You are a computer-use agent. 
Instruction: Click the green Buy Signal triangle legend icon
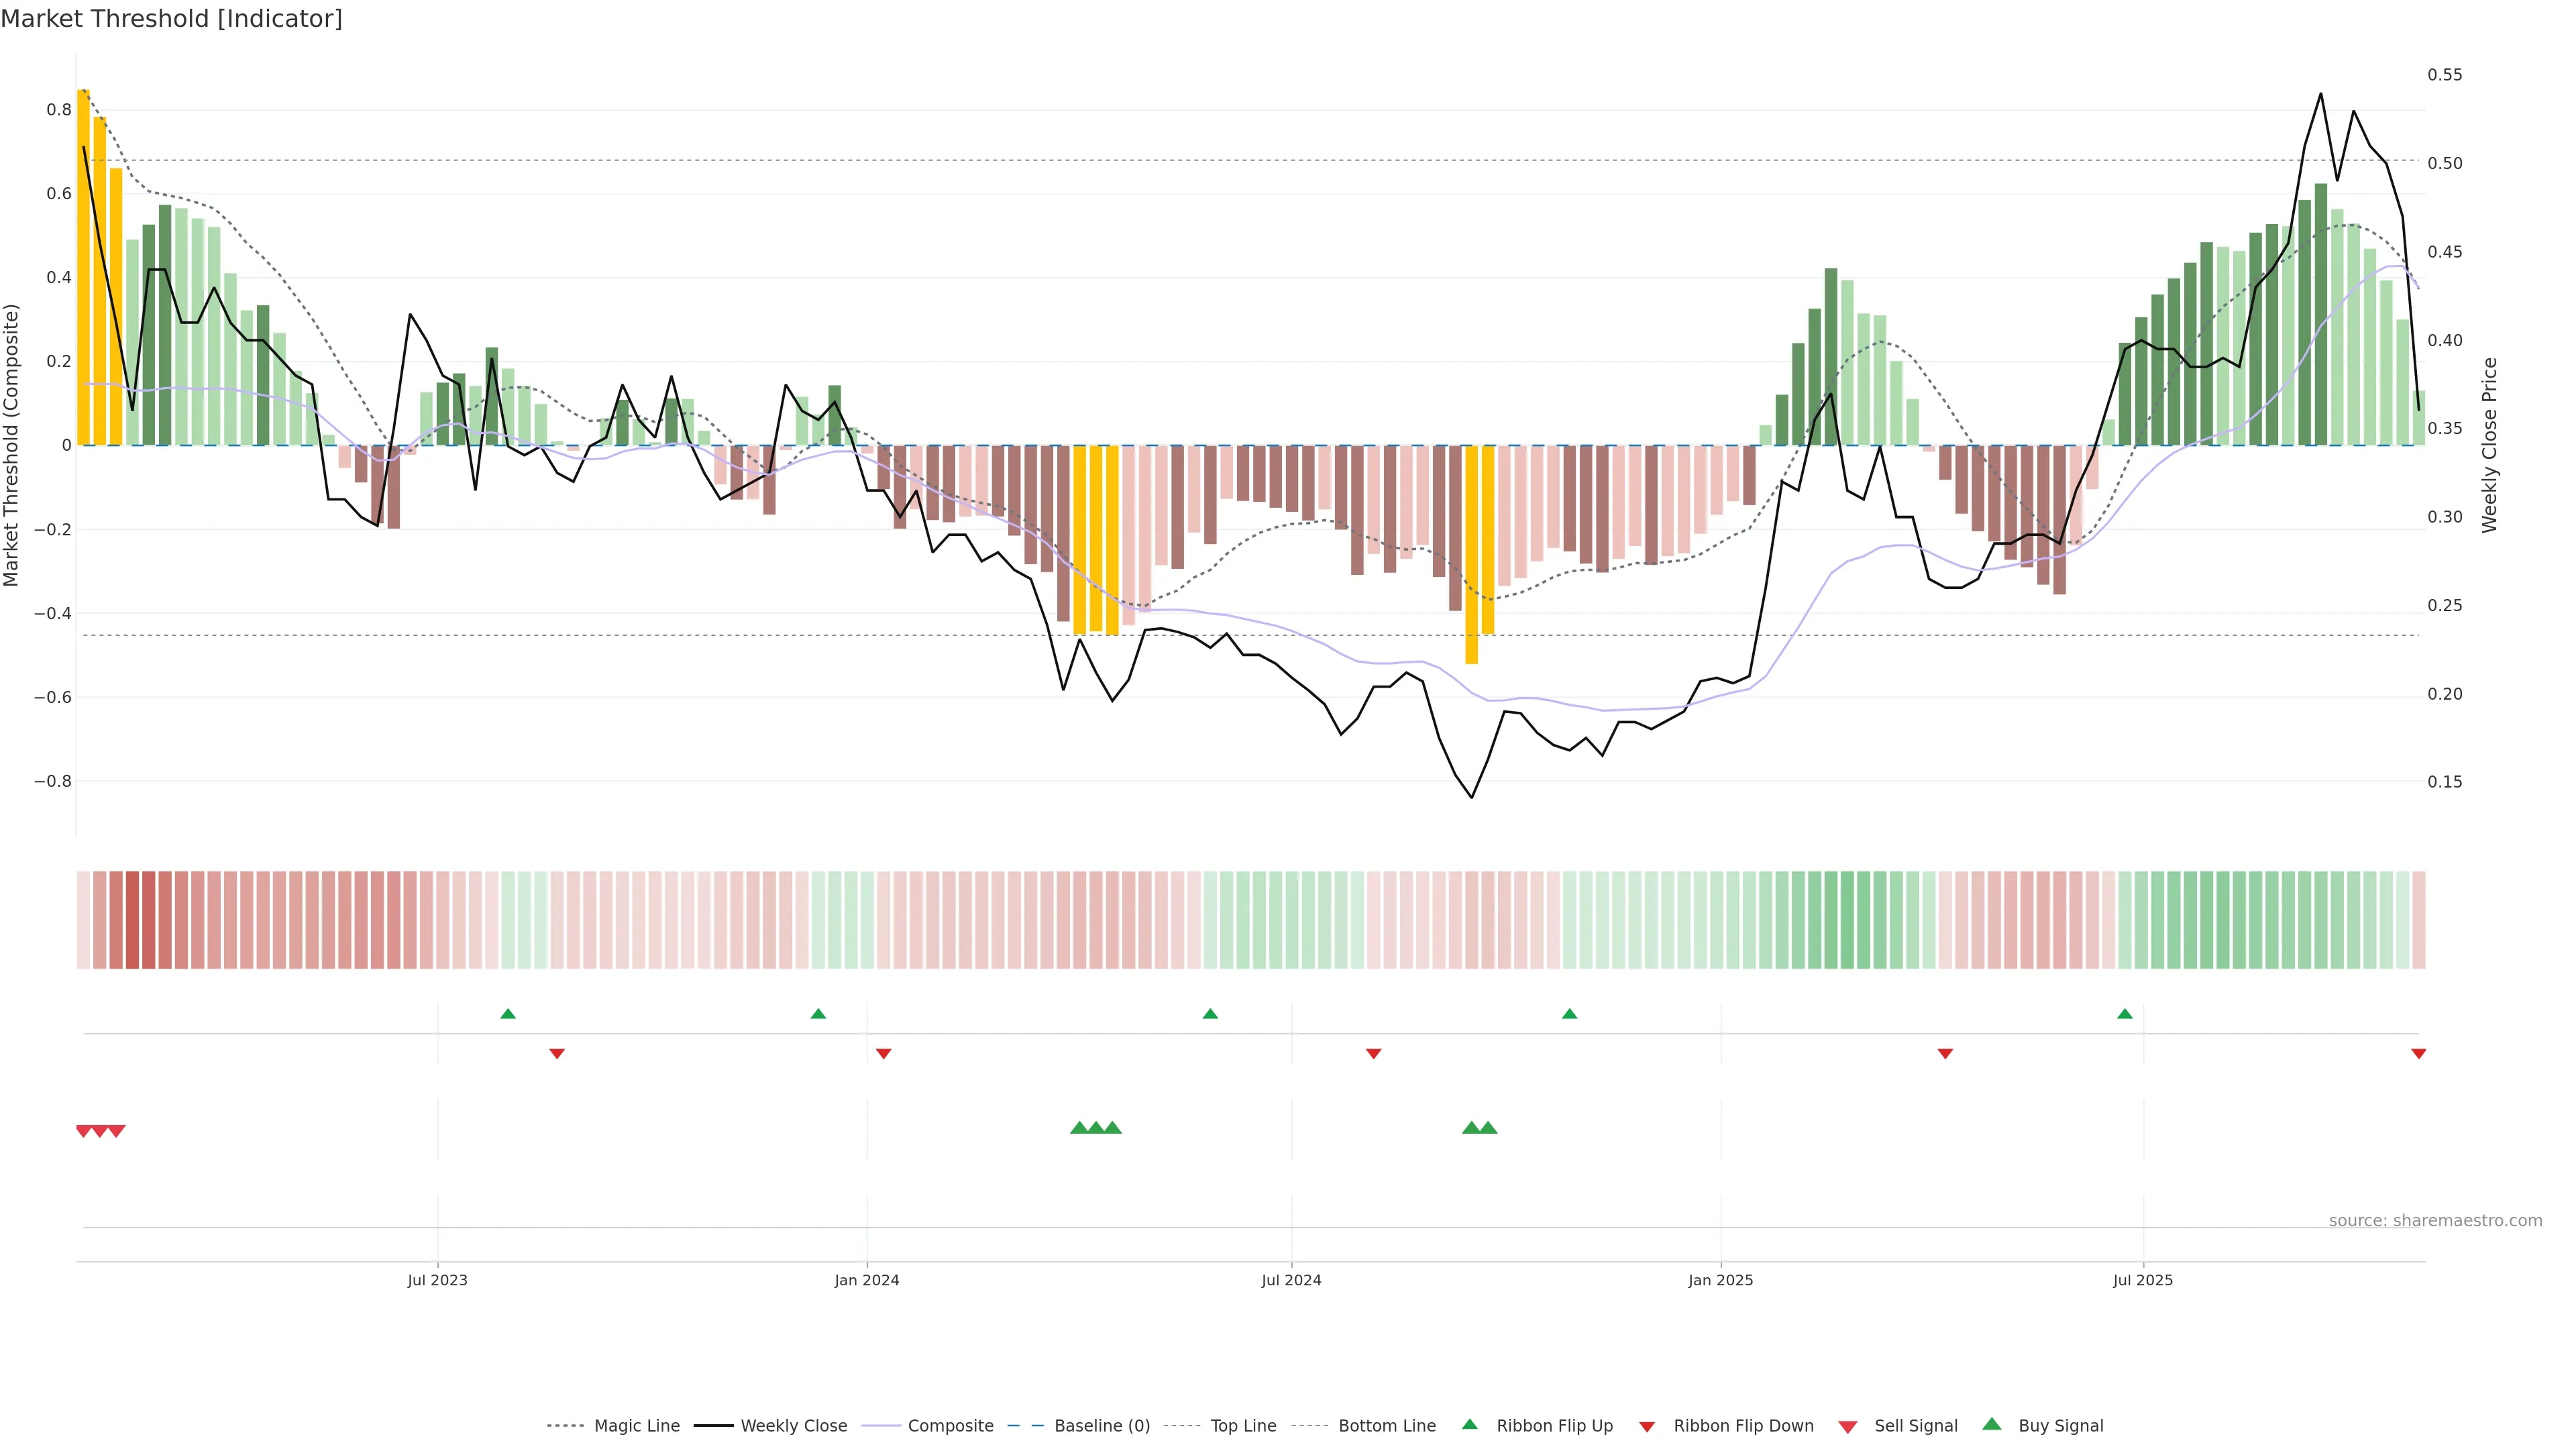pyautogui.click(x=1991, y=1424)
